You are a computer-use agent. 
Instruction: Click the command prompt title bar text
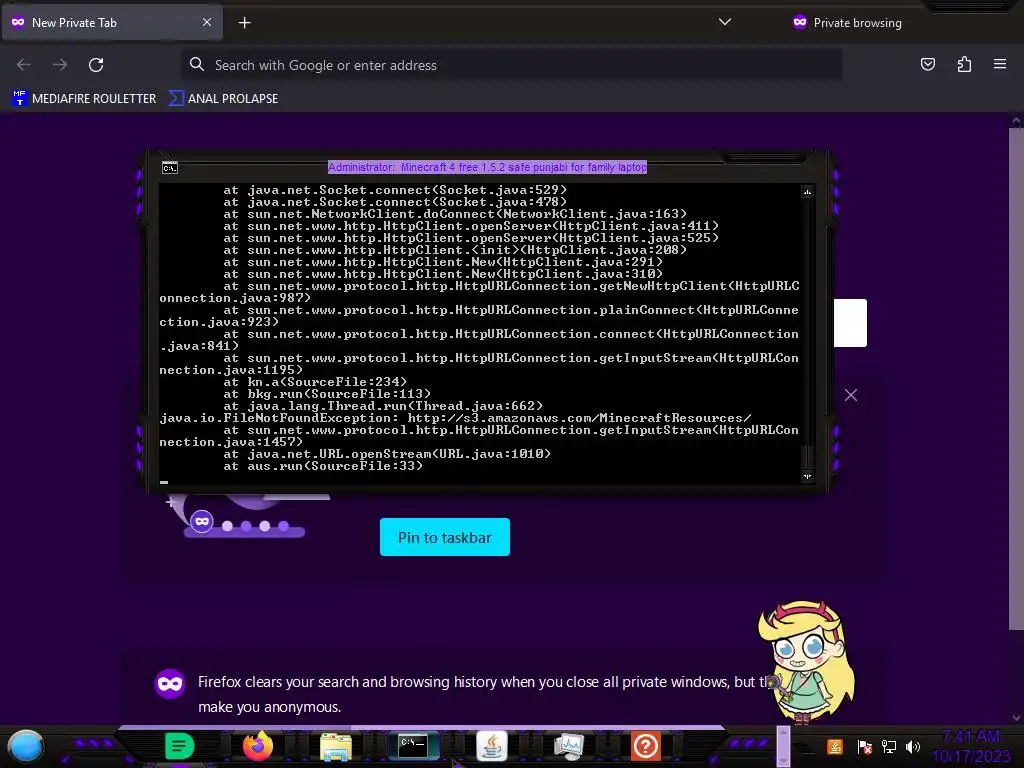click(487, 167)
